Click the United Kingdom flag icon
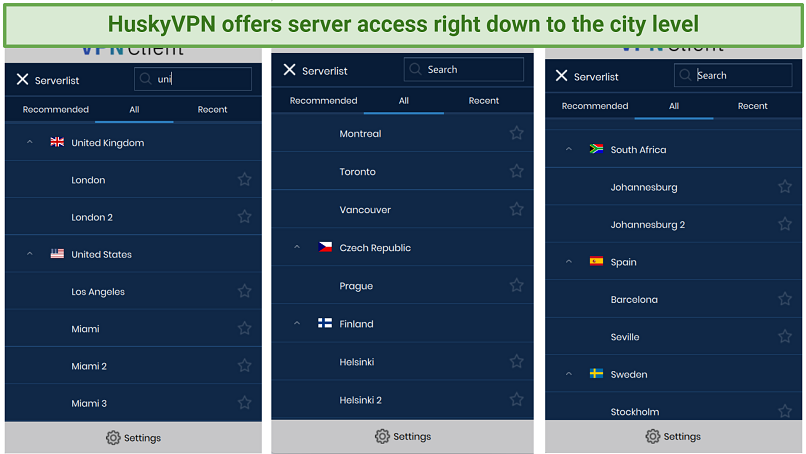806x454 pixels. click(x=57, y=142)
